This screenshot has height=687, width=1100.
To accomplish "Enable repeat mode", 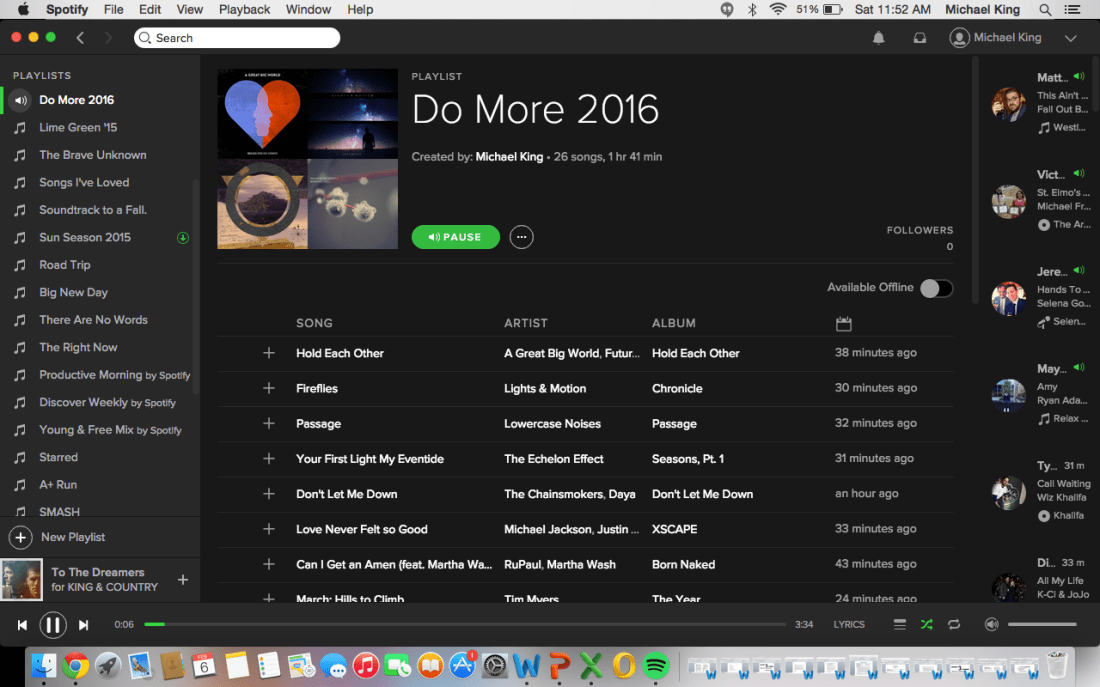I will 953,624.
